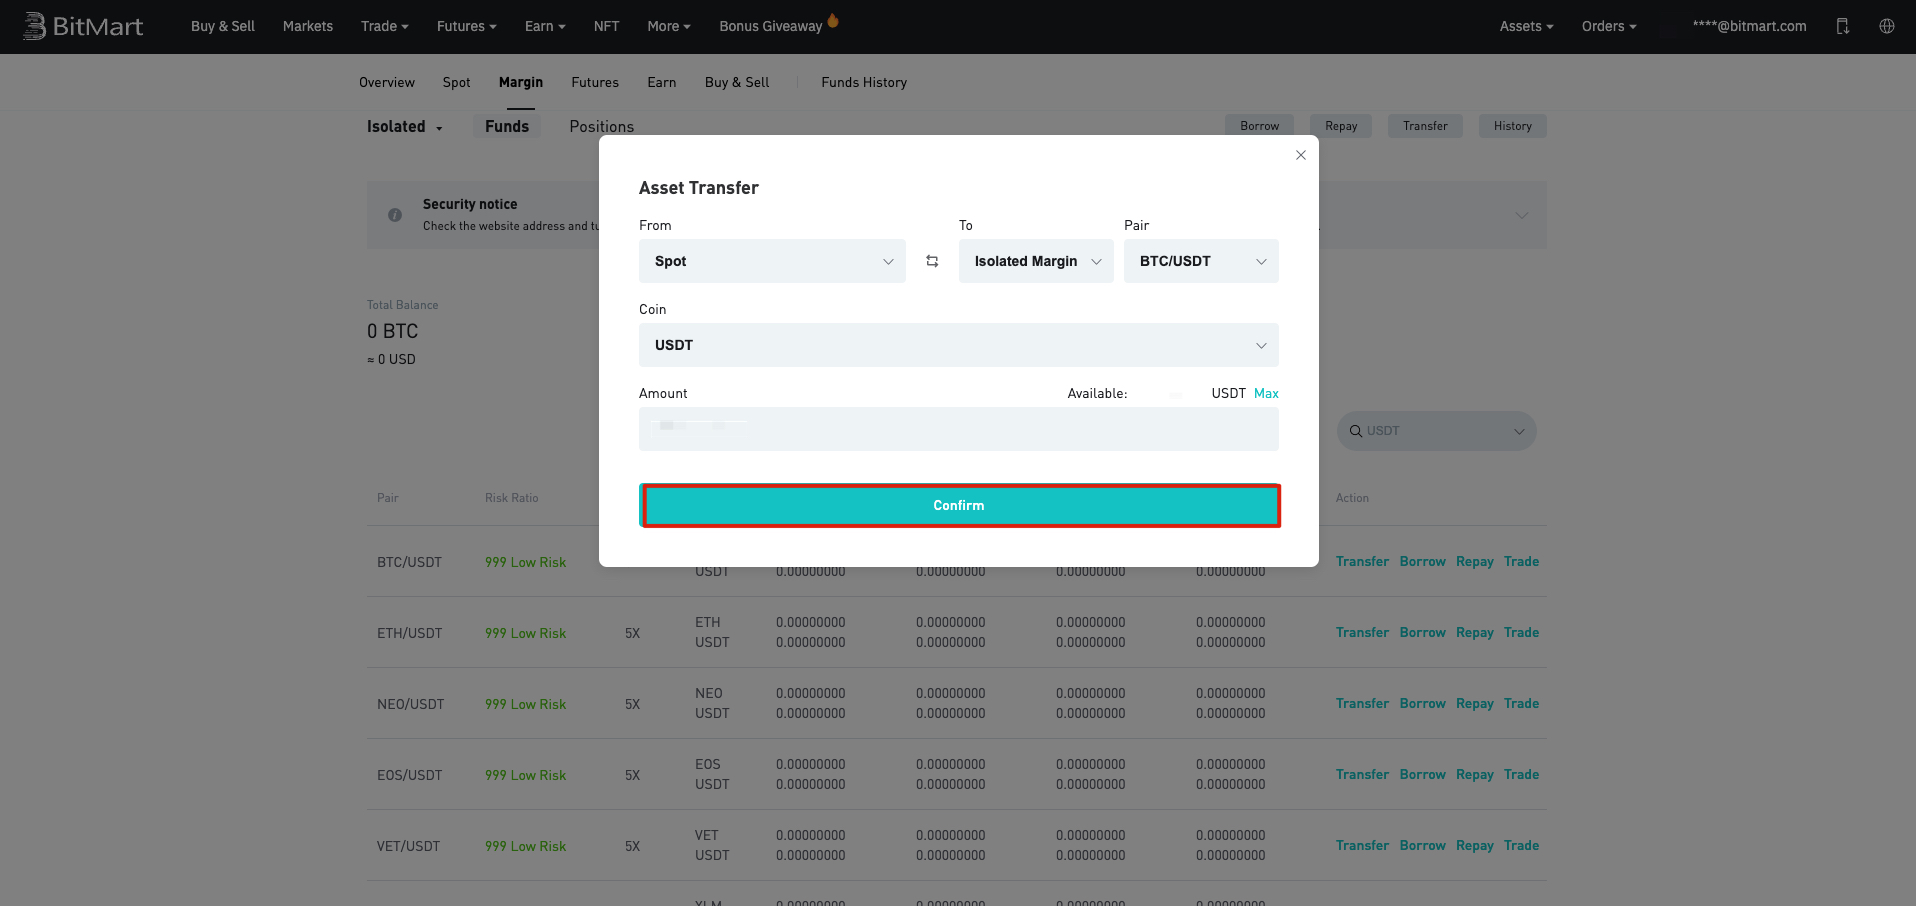
Task: Click the ETH/USDT pair name
Action: (x=409, y=633)
